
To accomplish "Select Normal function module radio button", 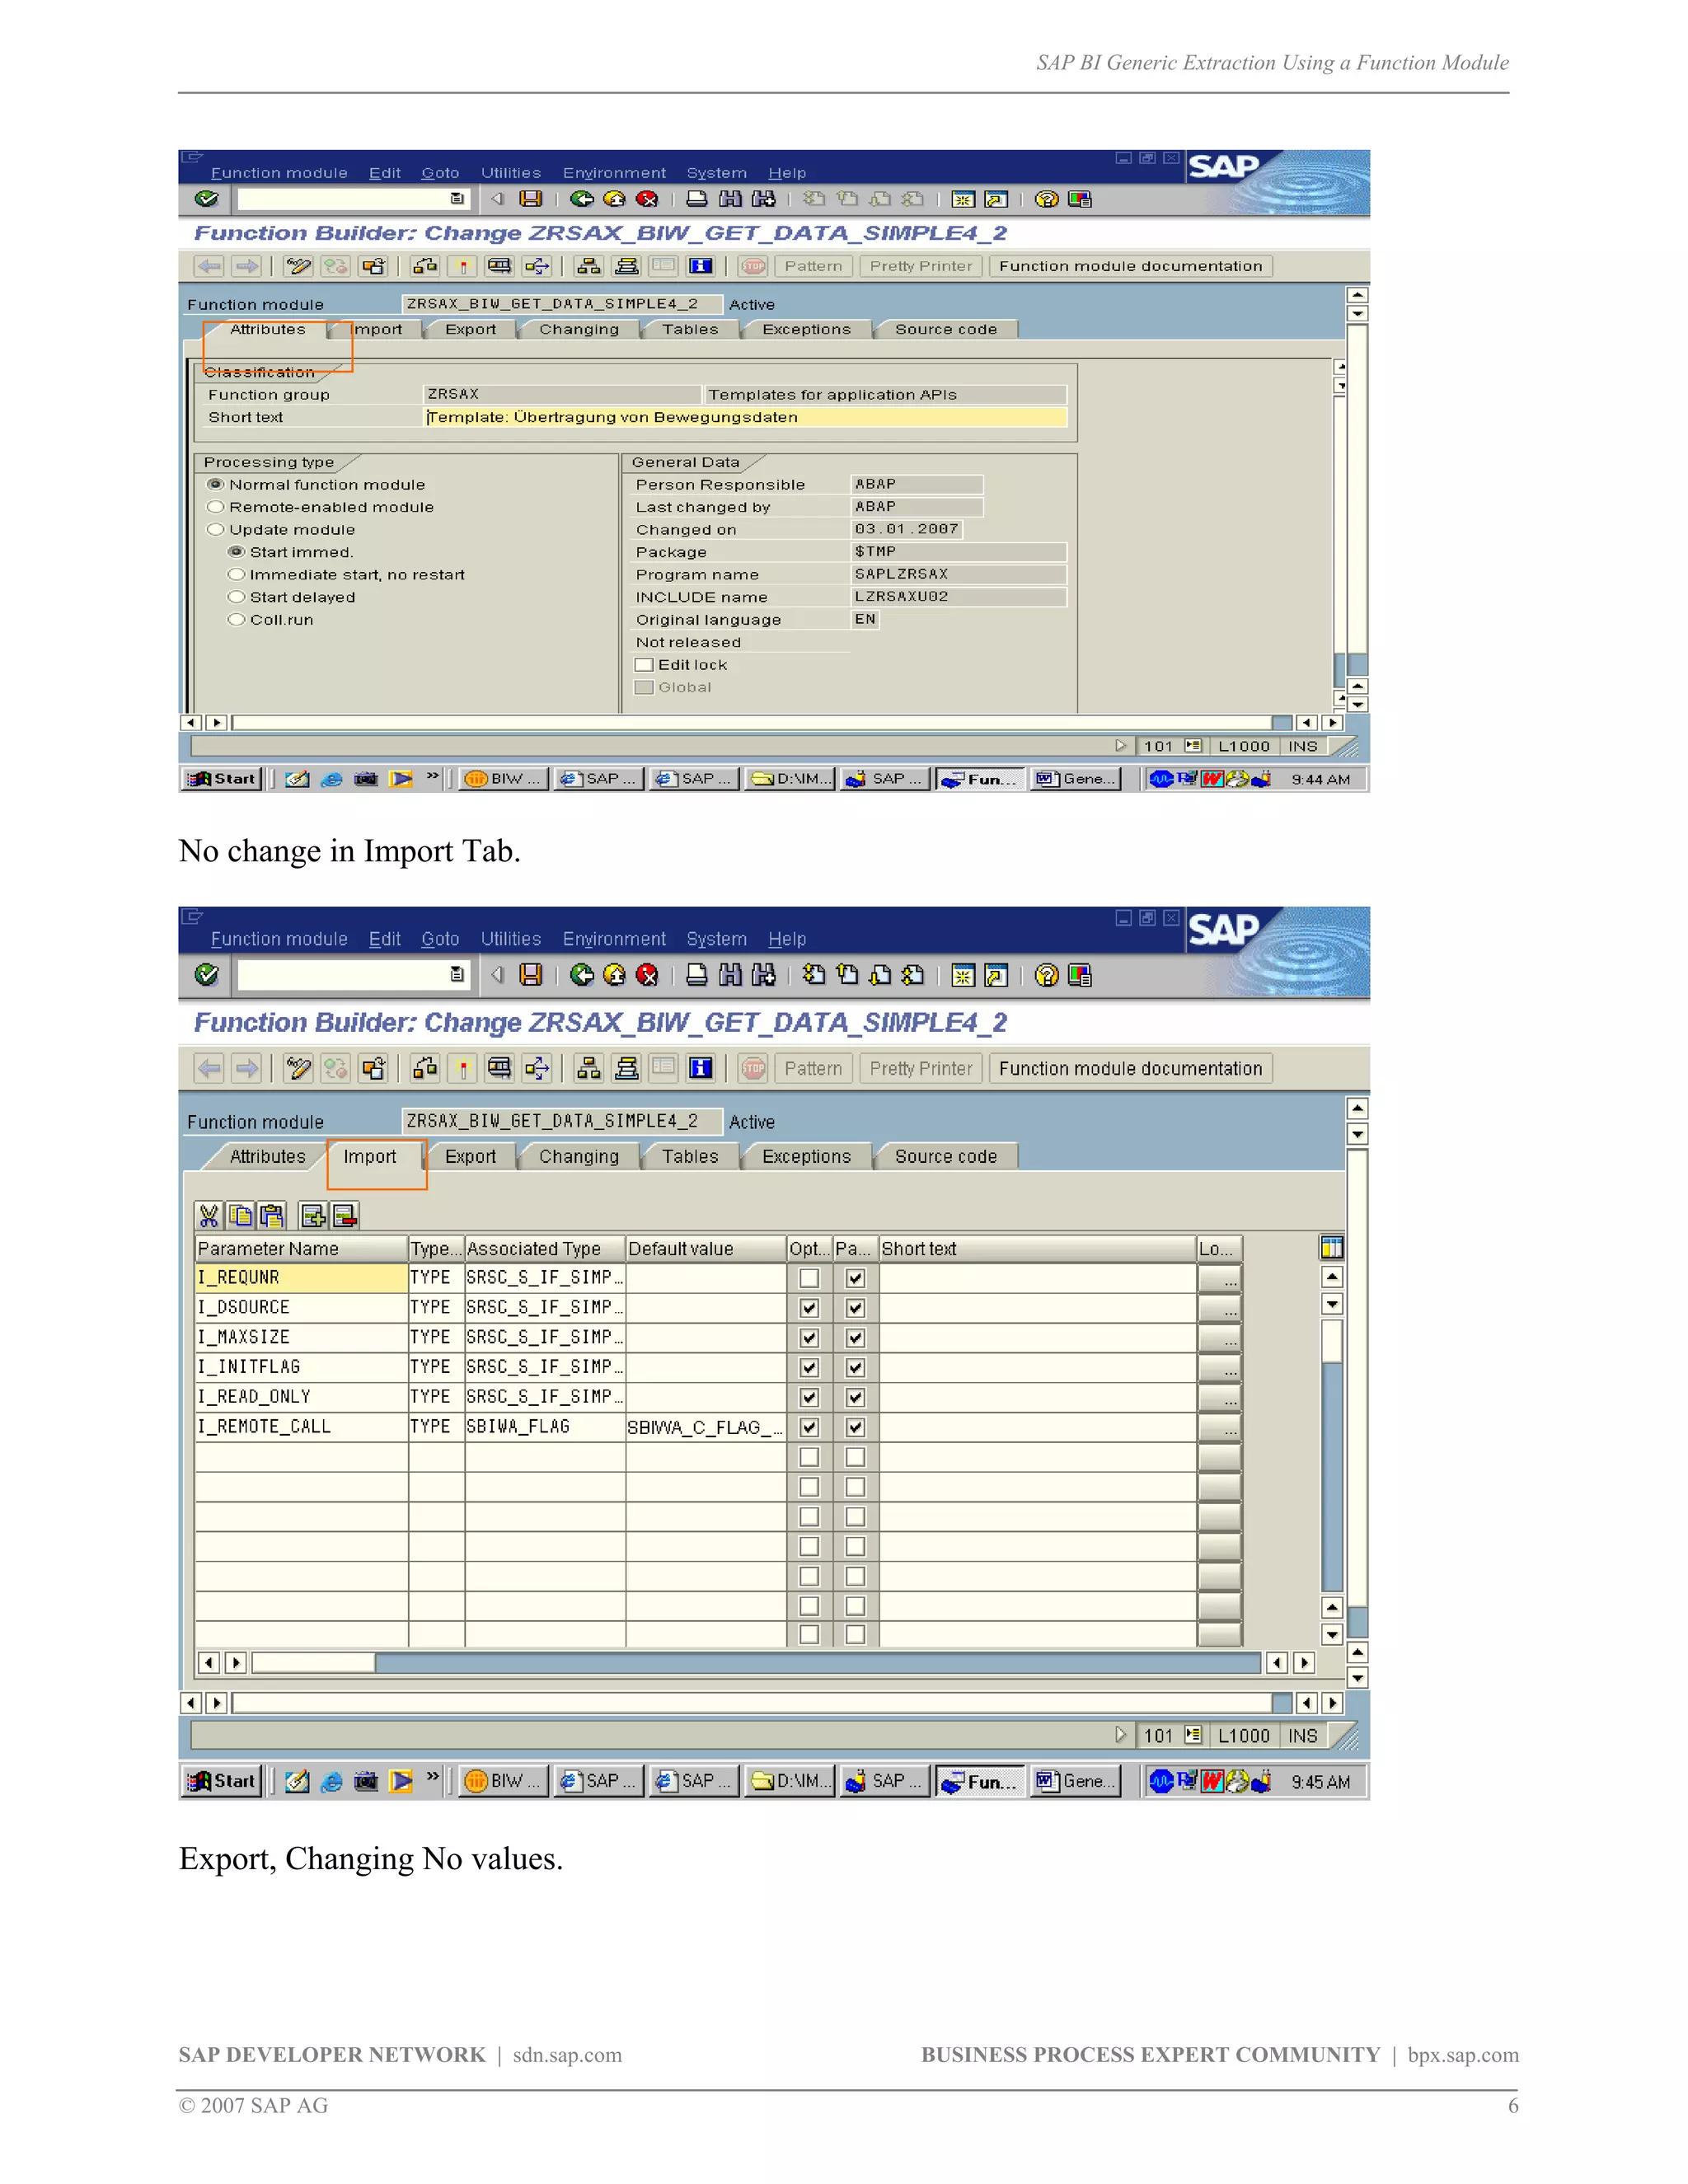I will (x=215, y=484).
